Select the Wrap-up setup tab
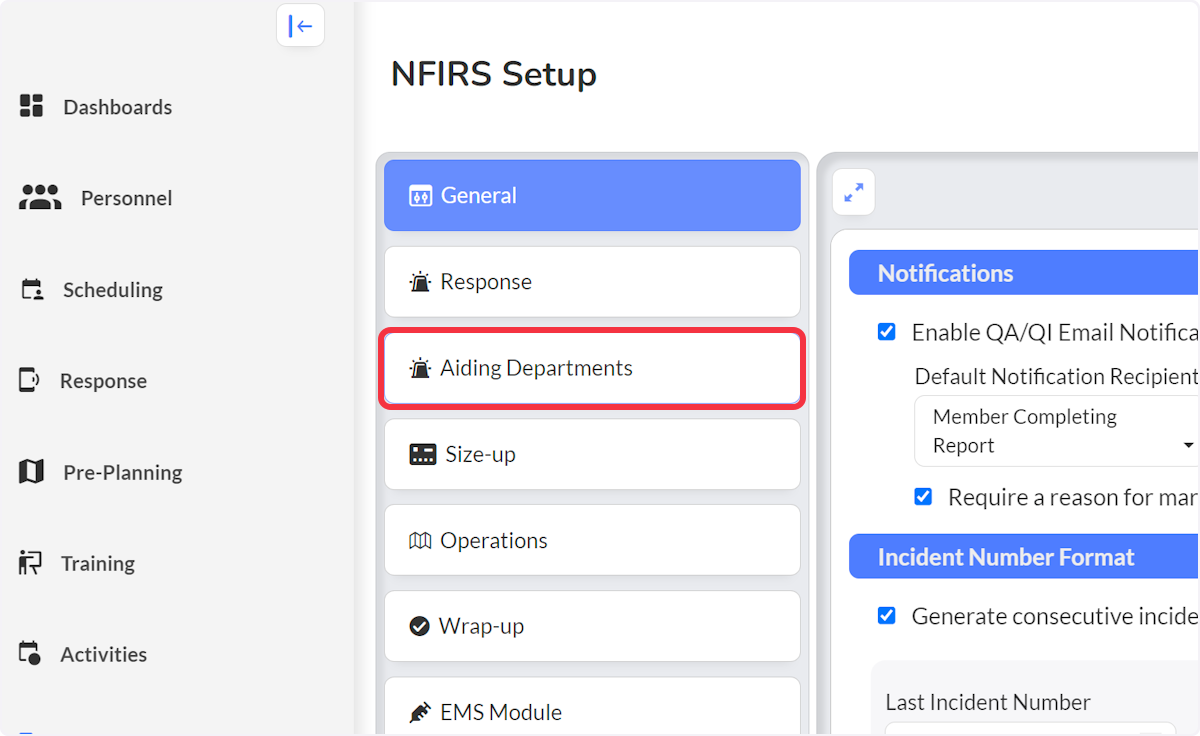 click(x=592, y=626)
